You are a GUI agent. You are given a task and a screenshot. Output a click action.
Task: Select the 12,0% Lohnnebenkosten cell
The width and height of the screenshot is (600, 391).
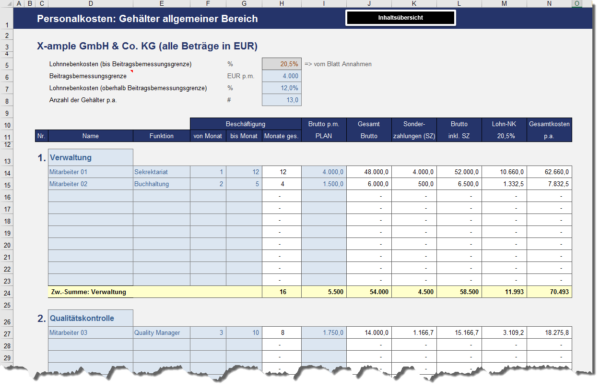point(282,88)
